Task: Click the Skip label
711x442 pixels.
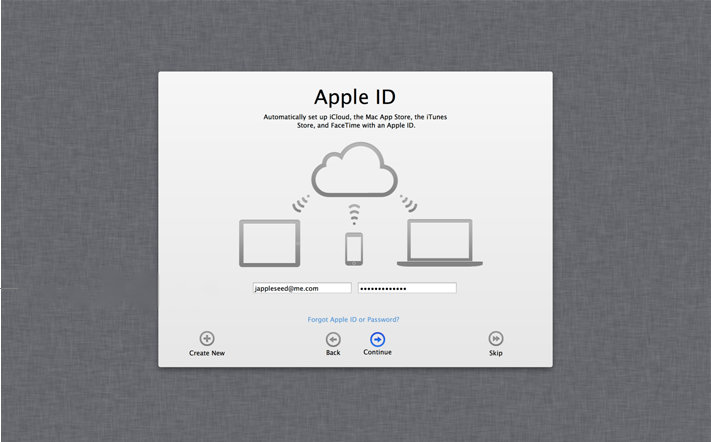Action: [496, 353]
